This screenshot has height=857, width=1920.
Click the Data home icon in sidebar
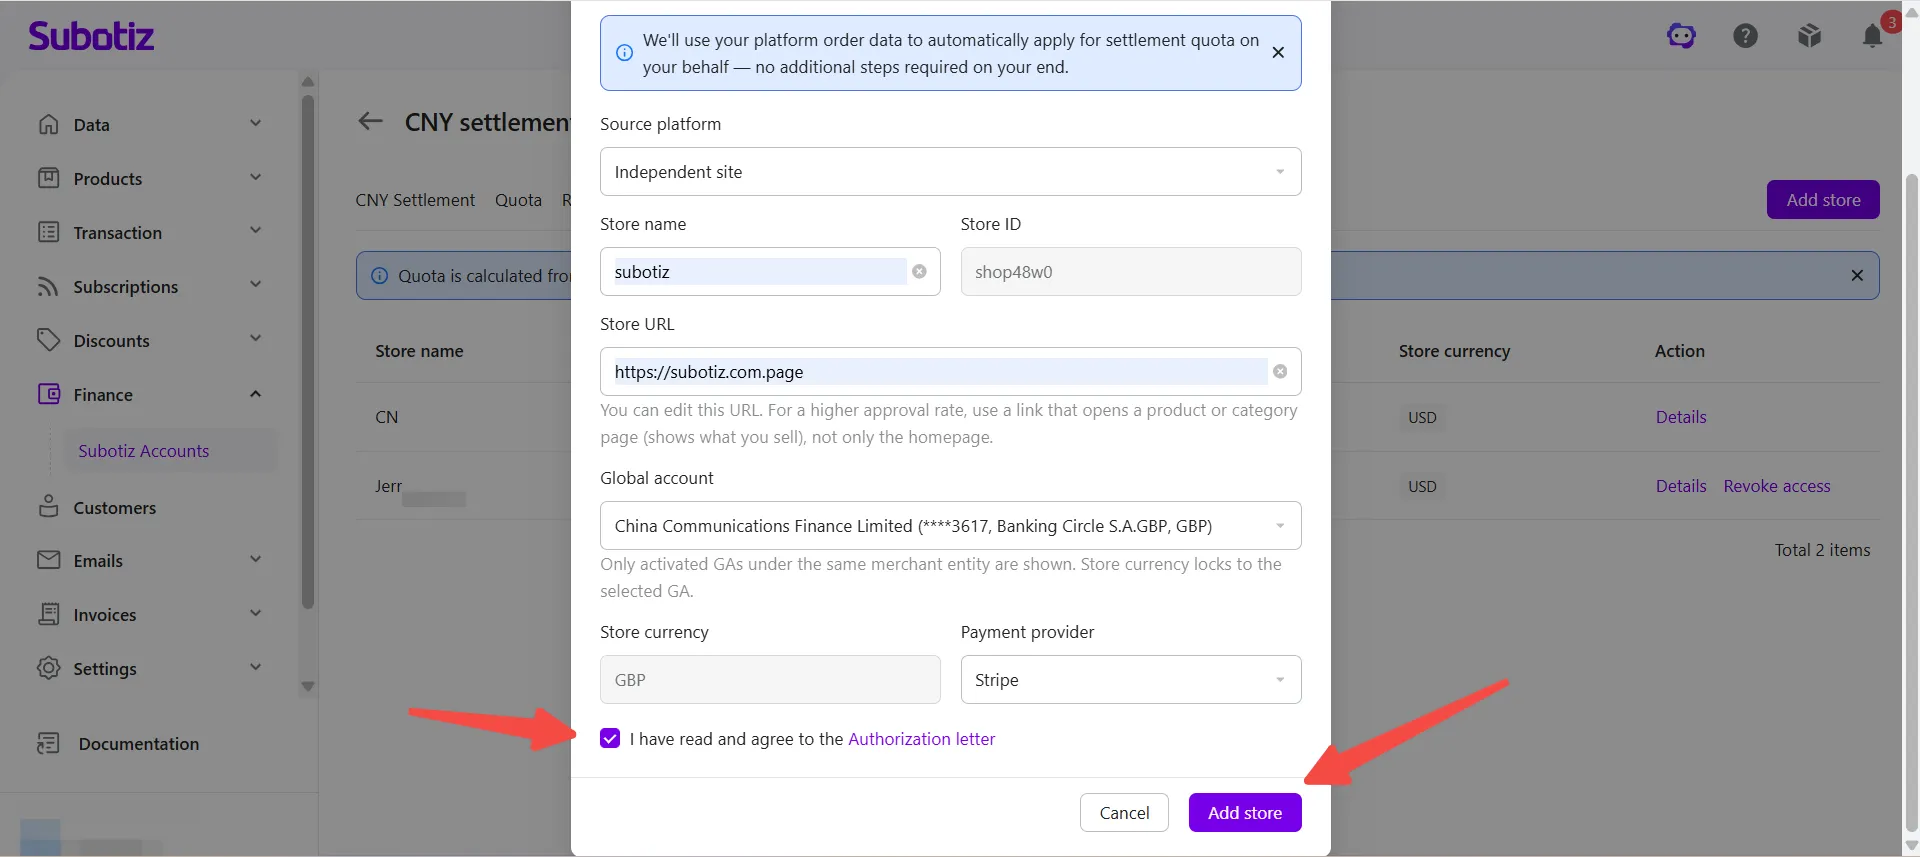click(48, 124)
